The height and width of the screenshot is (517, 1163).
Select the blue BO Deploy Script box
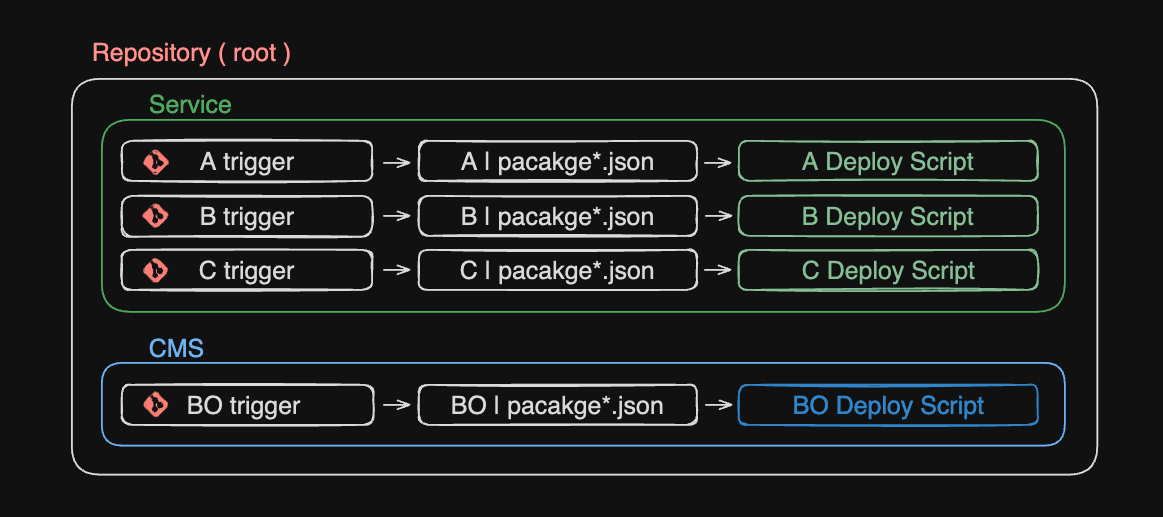point(887,405)
